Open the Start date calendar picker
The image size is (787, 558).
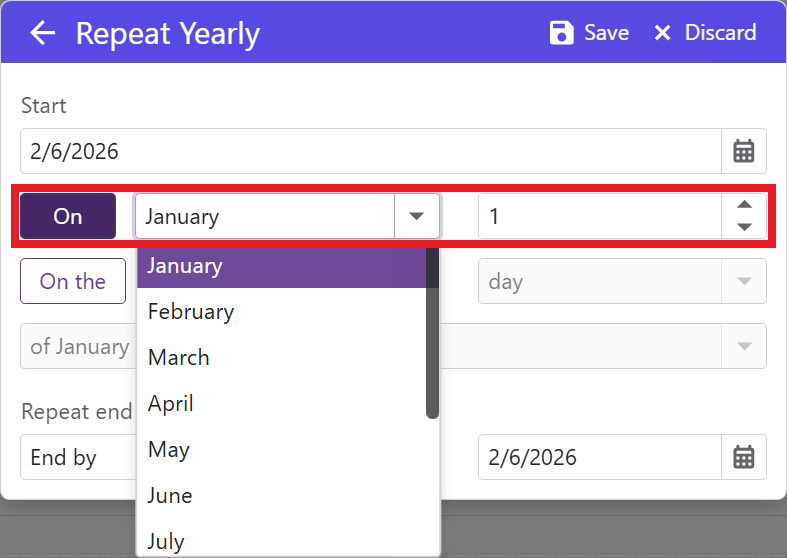pos(744,151)
